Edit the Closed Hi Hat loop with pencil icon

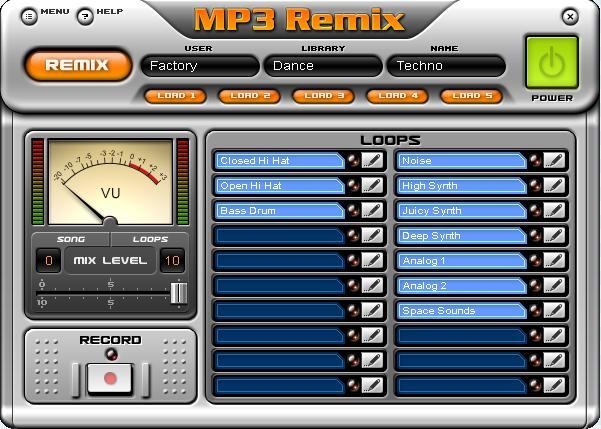[372, 160]
